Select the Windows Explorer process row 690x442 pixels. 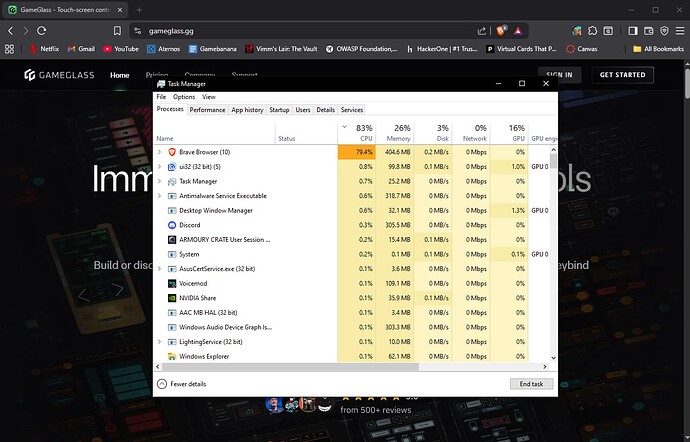click(352, 356)
